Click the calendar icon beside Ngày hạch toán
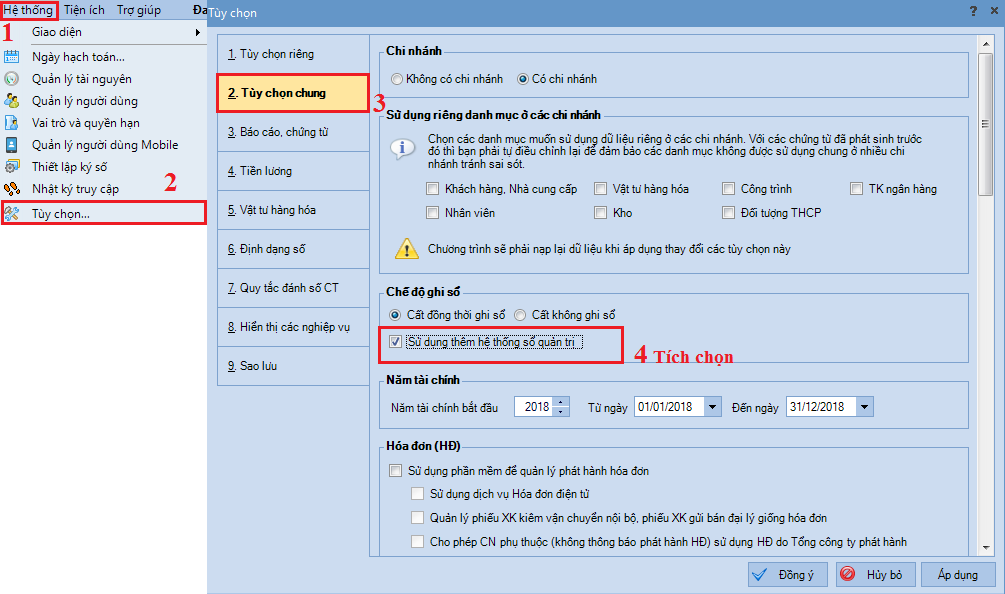 (12, 56)
